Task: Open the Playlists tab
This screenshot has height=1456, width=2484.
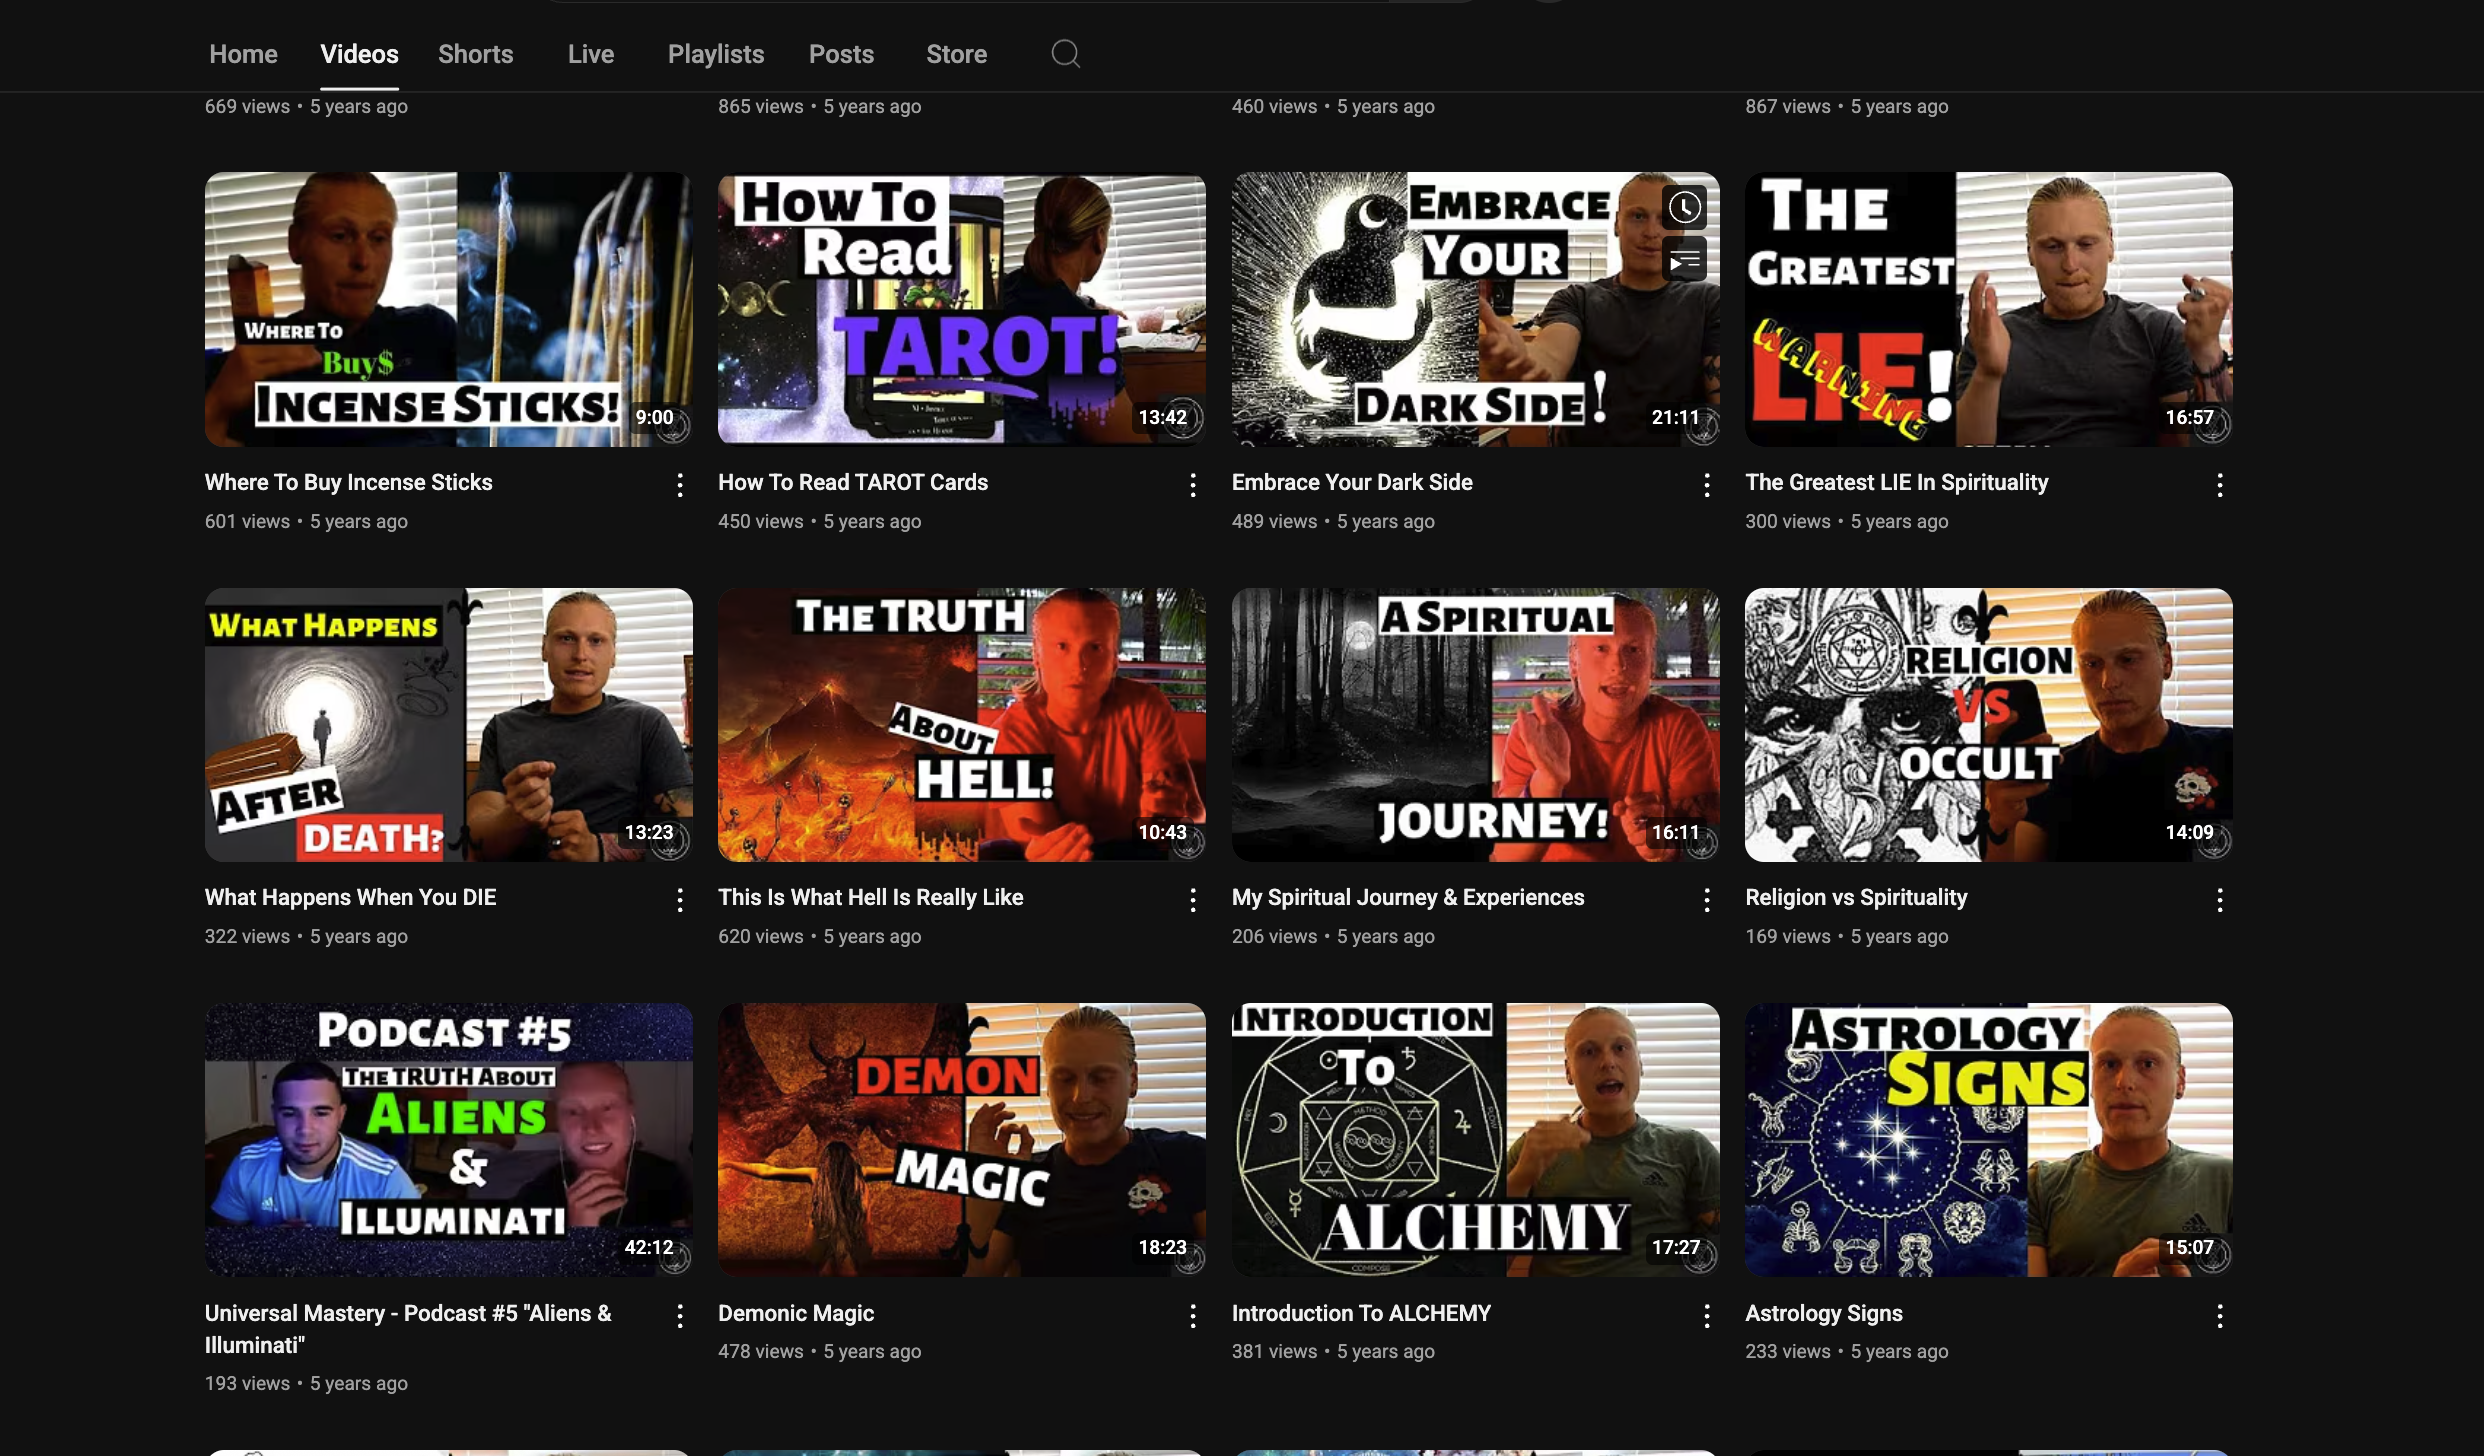Action: [x=715, y=54]
